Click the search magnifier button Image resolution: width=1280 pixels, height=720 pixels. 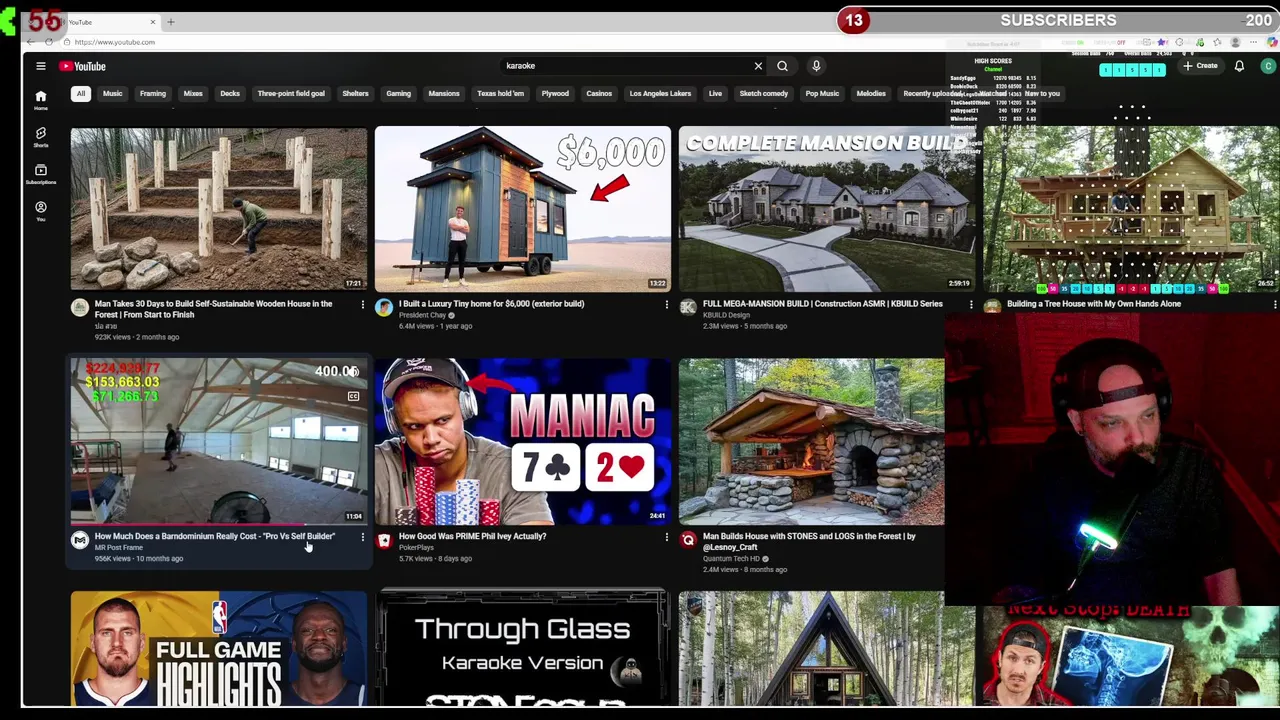[782, 66]
